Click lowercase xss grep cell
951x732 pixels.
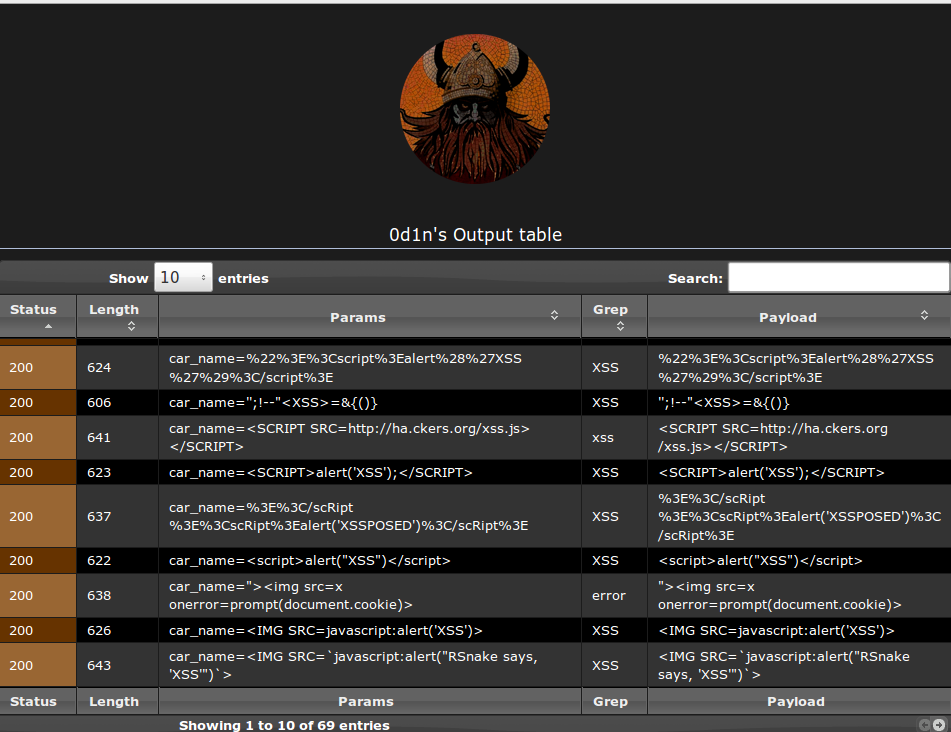[x=614, y=437]
